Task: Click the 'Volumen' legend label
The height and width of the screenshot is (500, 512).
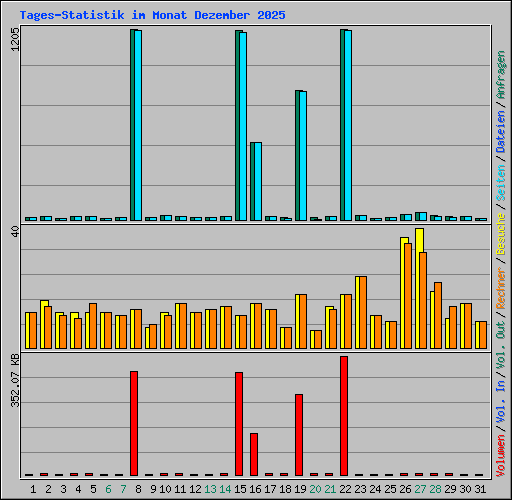Action: (501, 455)
